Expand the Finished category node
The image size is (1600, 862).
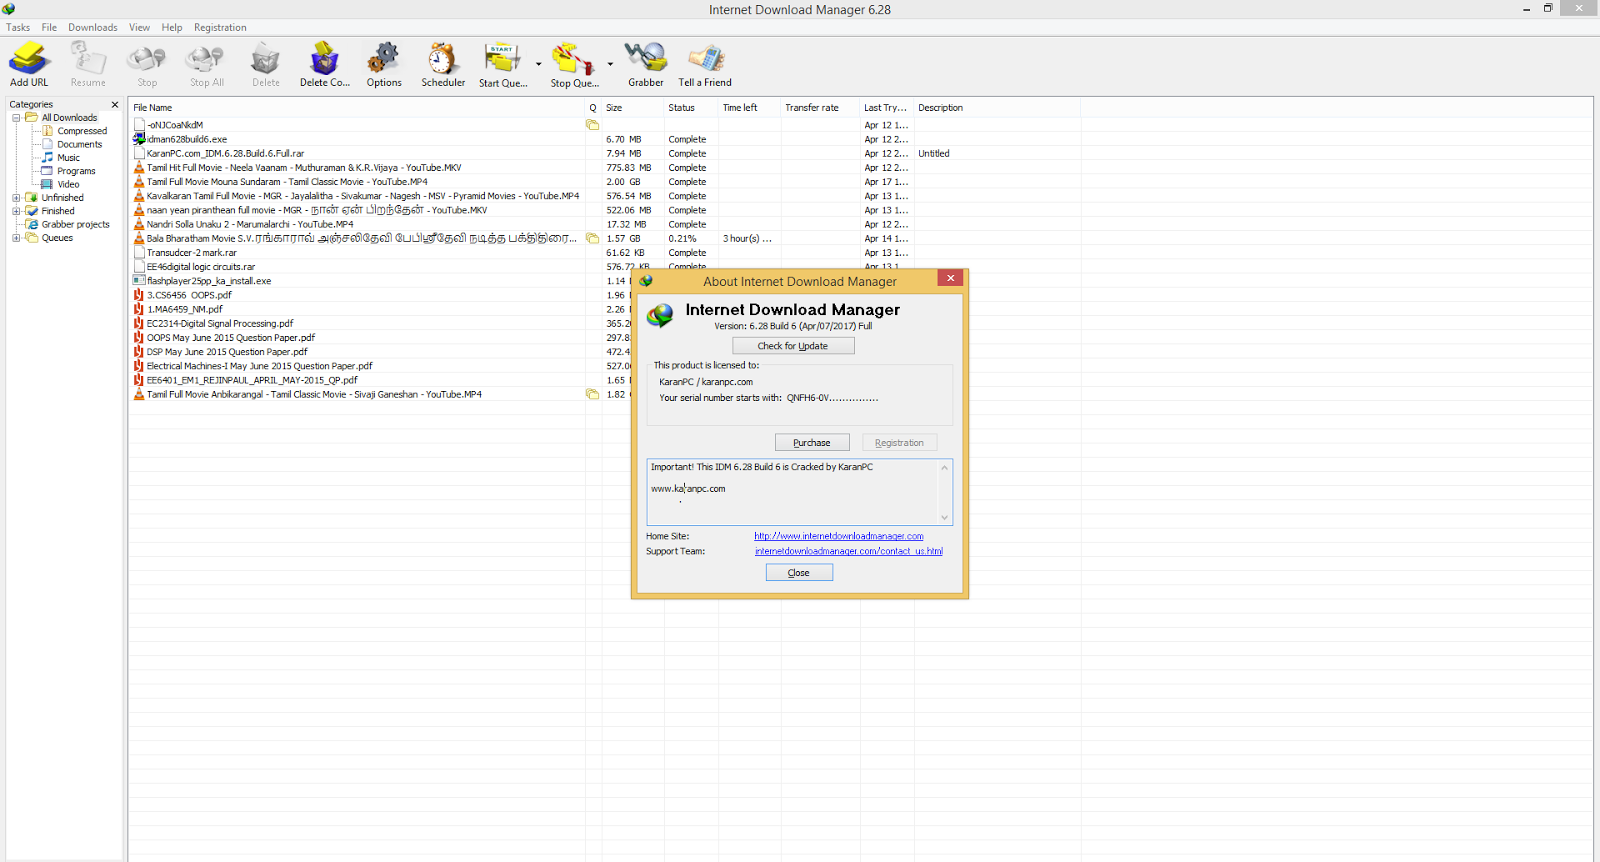[x=16, y=211]
